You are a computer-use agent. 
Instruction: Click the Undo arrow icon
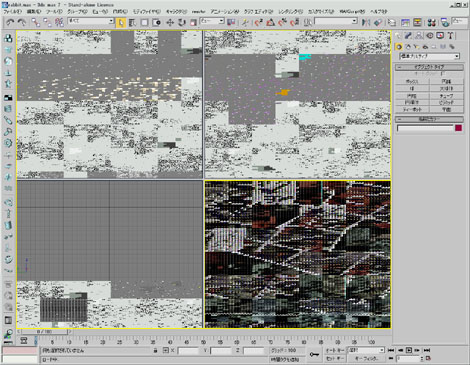[x=10, y=22]
